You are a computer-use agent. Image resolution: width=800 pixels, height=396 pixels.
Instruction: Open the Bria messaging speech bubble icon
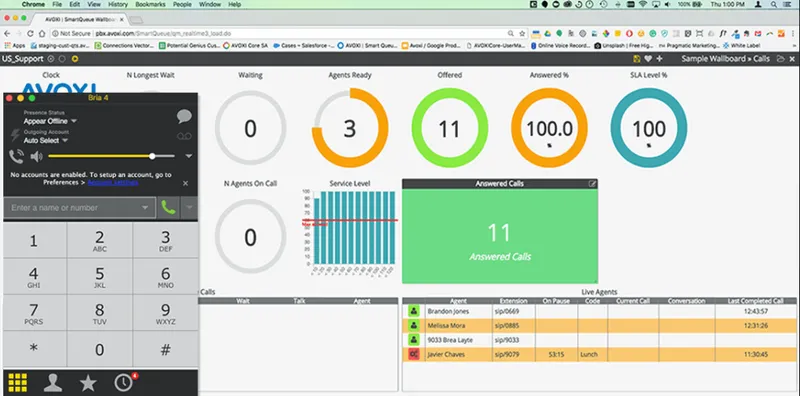click(x=184, y=116)
